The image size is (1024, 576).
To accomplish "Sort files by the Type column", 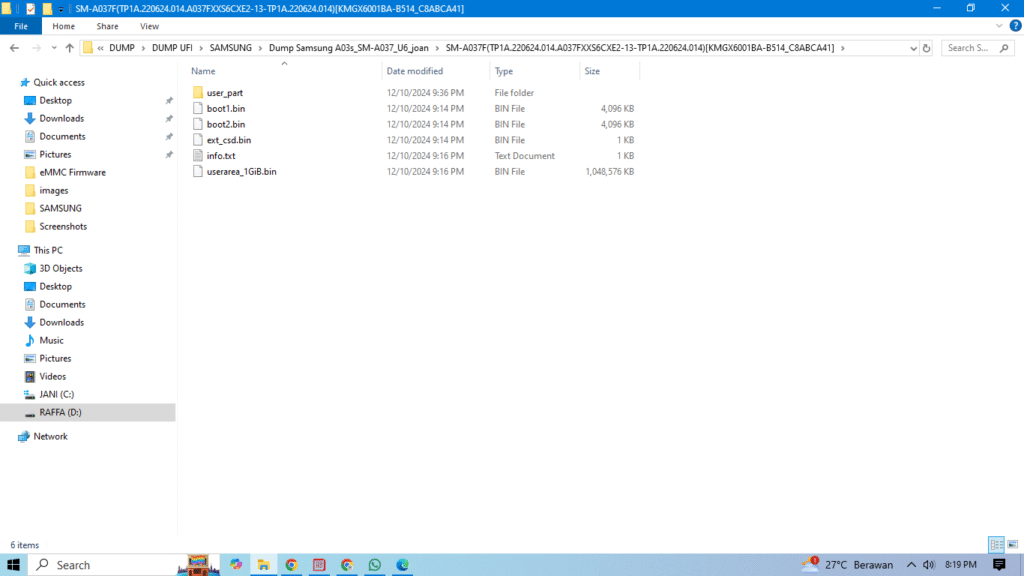I will pyautogui.click(x=504, y=71).
